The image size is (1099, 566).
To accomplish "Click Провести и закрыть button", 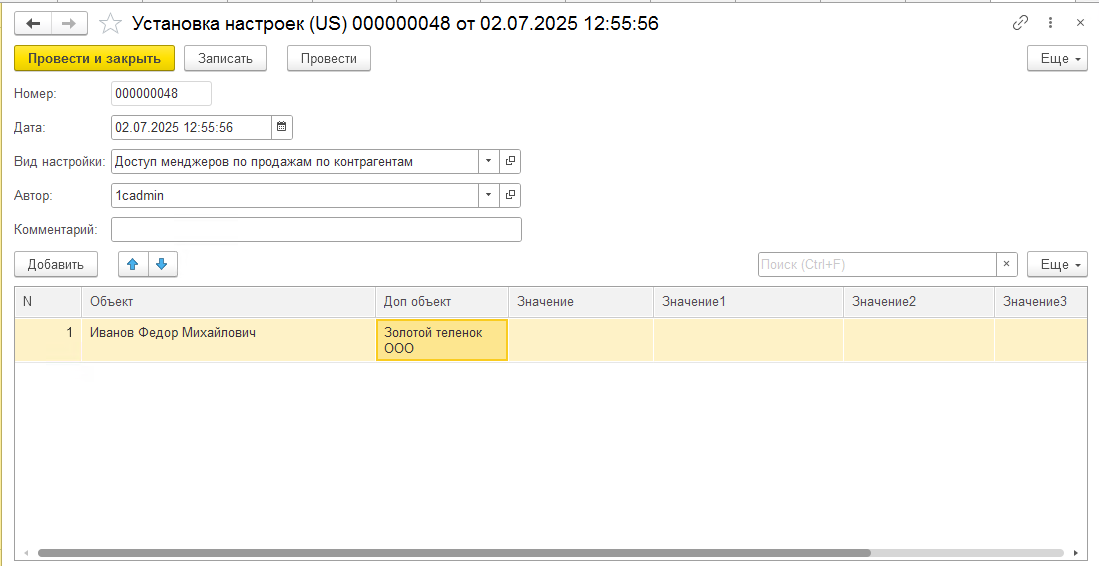I will click(x=94, y=59).
